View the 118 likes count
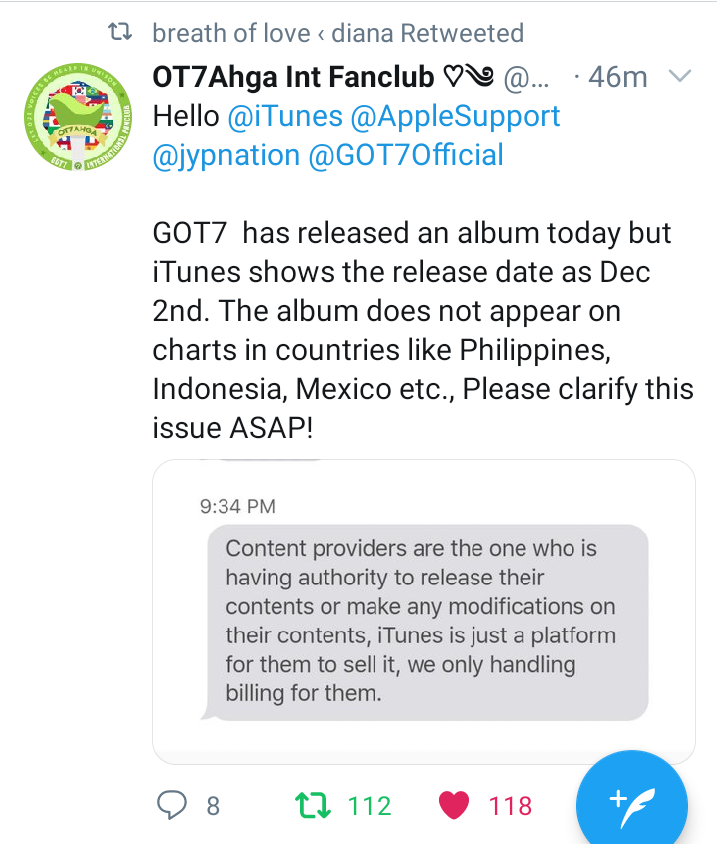The image size is (717, 844). [x=510, y=806]
